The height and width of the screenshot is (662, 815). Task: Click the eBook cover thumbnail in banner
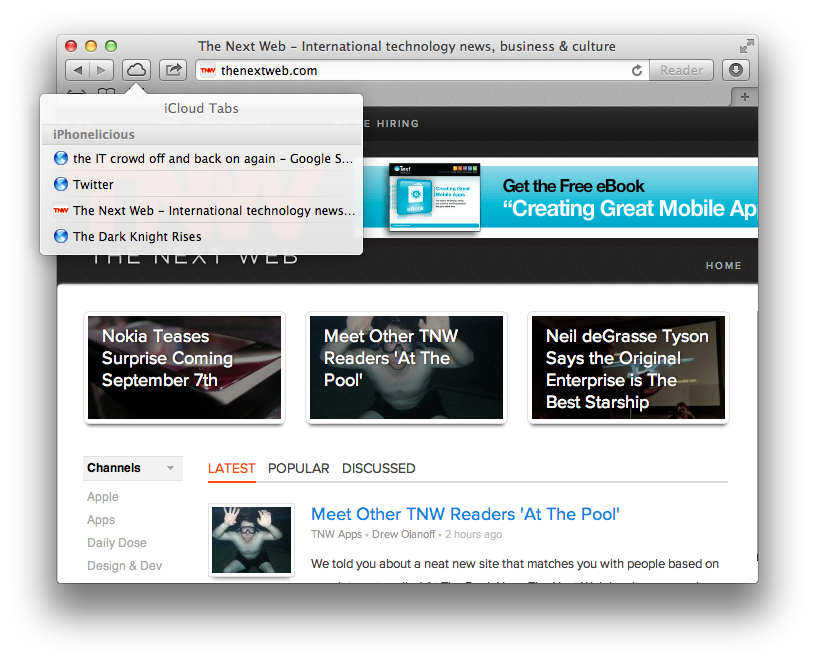435,197
